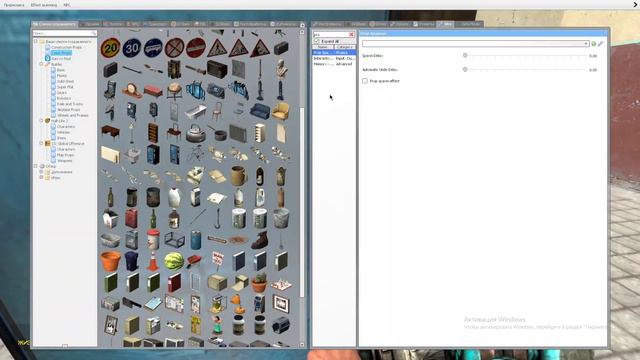Click the prop grid vertical scrollbar
The width and height of the screenshot is (640, 360).
pyautogui.click(x=302, y=202)
